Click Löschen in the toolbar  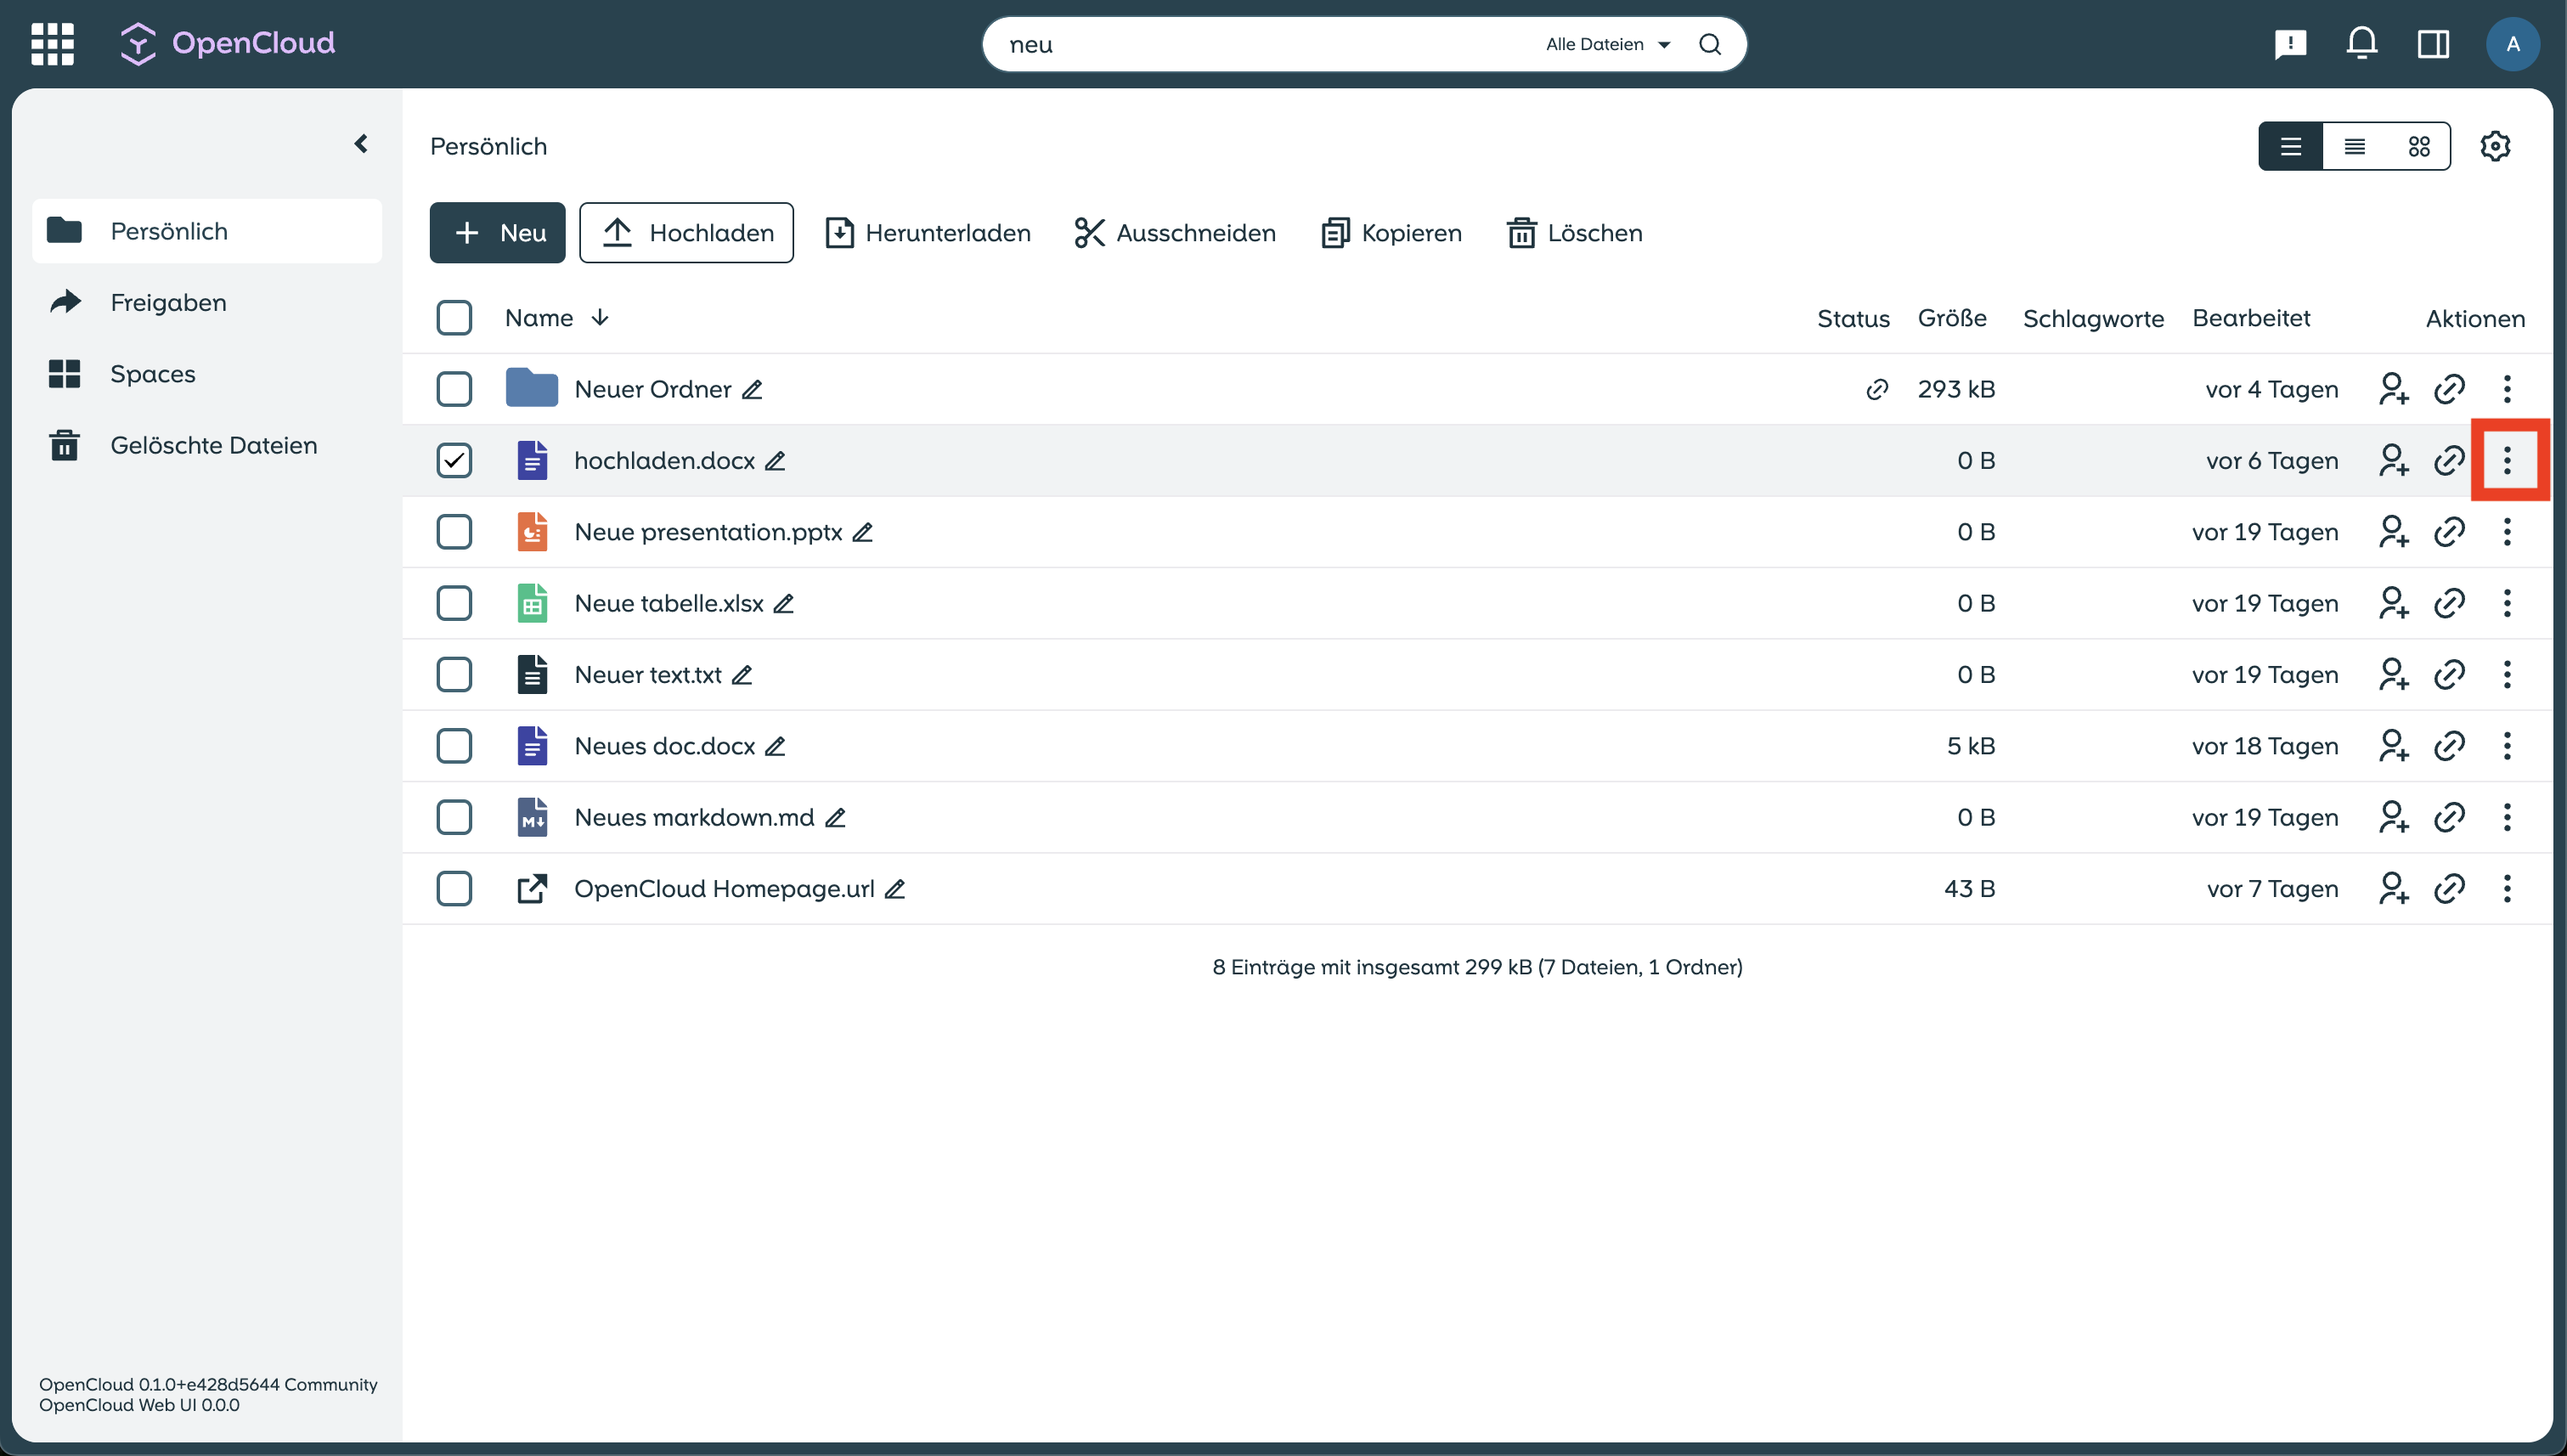[1574, 233]
